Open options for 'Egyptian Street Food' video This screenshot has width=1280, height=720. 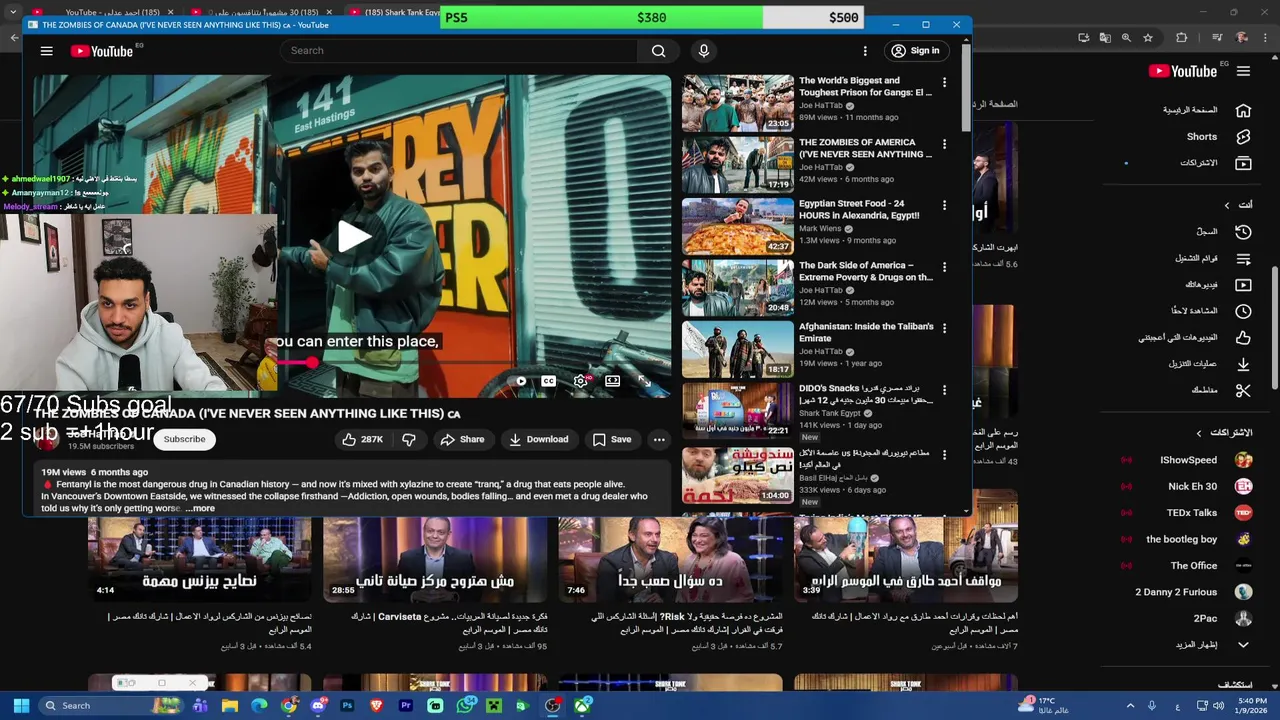[944, 205]
